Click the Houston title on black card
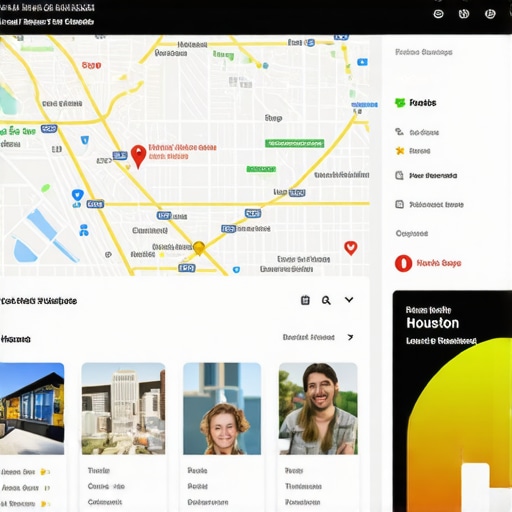The height and width of the screenshot is (512, 512). [433, 323]
